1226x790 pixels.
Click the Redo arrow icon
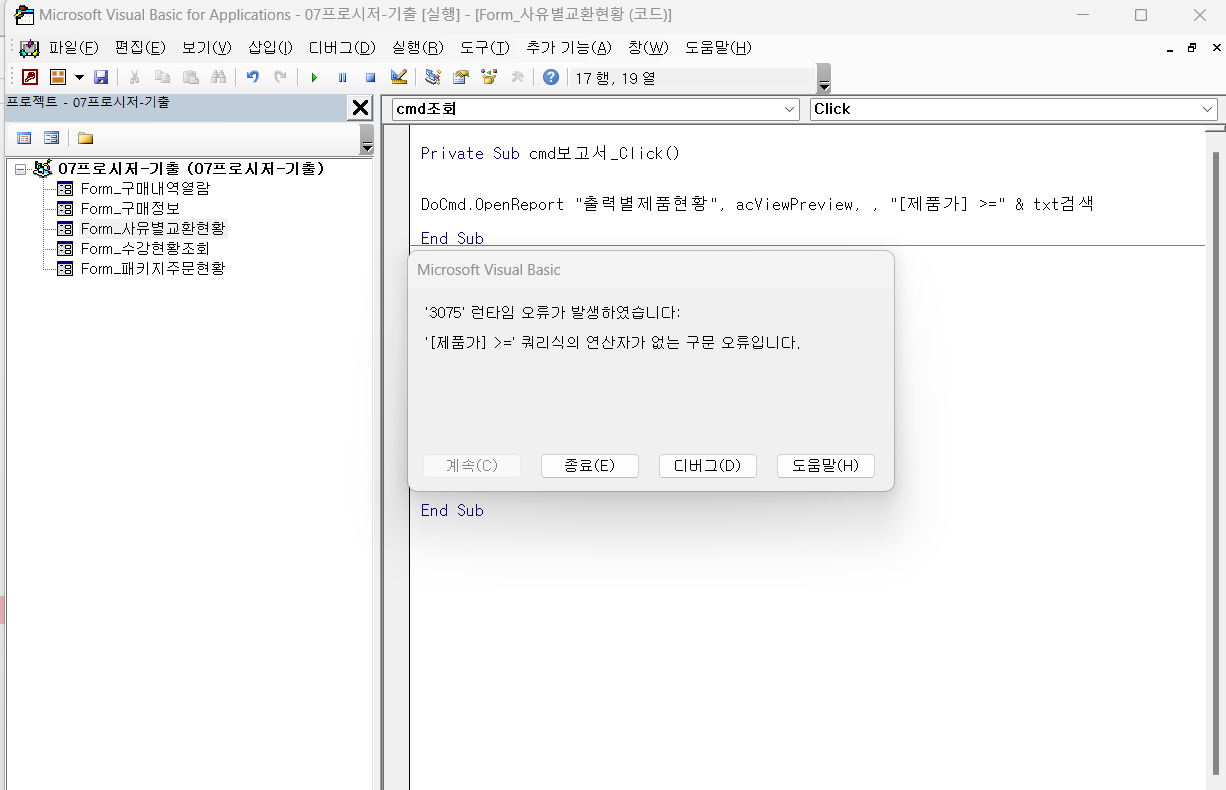point(280,77)
